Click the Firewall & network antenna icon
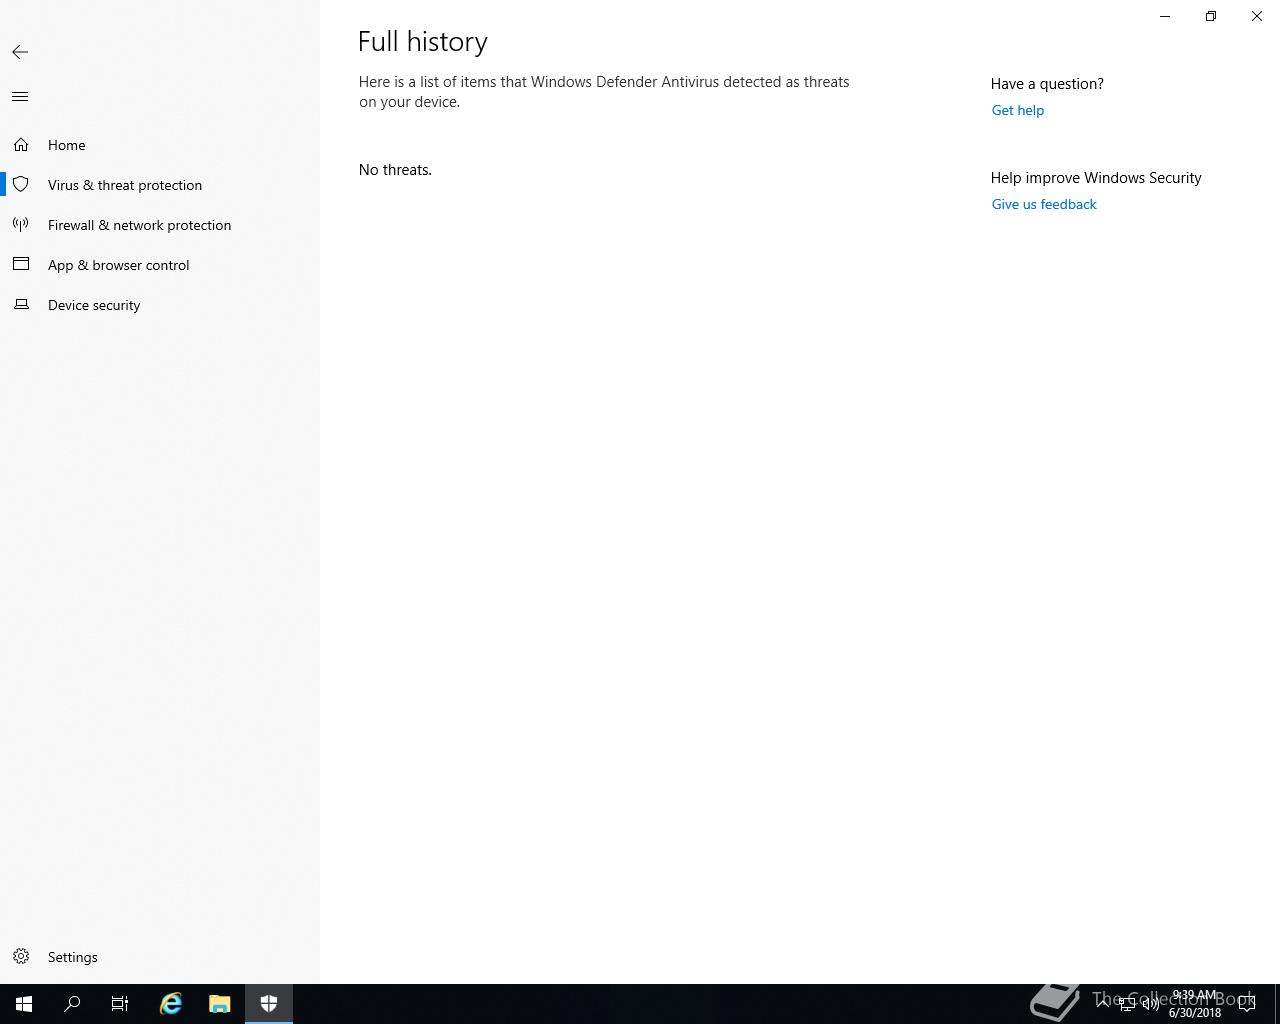The width and height of the screenshot is (1280, 1024). [21, 225]
